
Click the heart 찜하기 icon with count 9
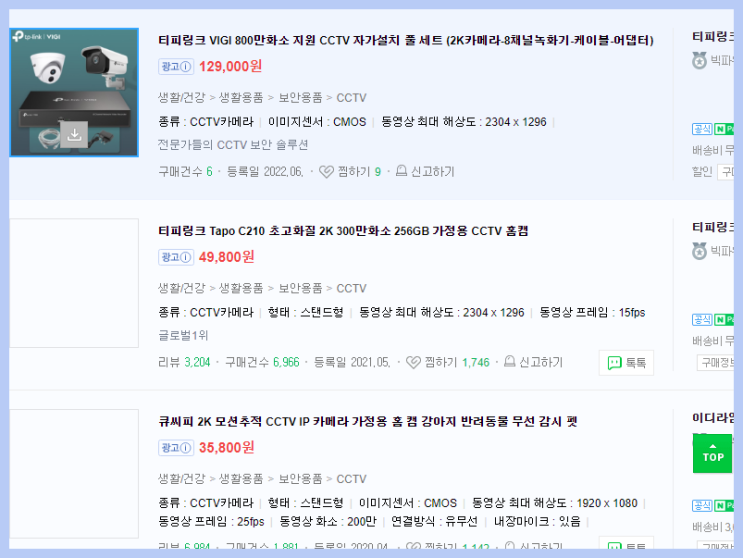click(326, 171)
